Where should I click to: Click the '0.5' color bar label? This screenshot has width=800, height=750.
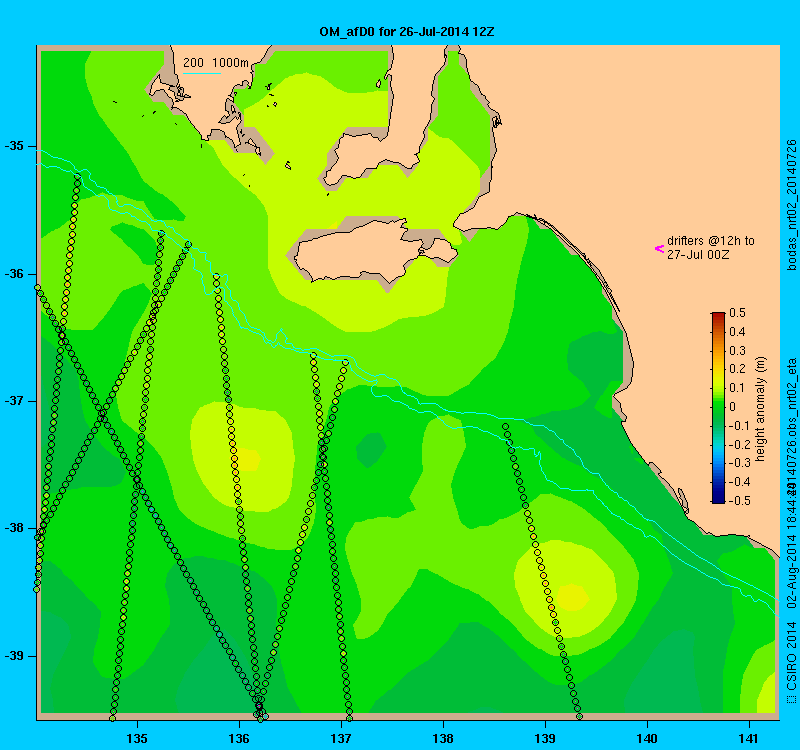pyautogui.click(x=737, y=313)
